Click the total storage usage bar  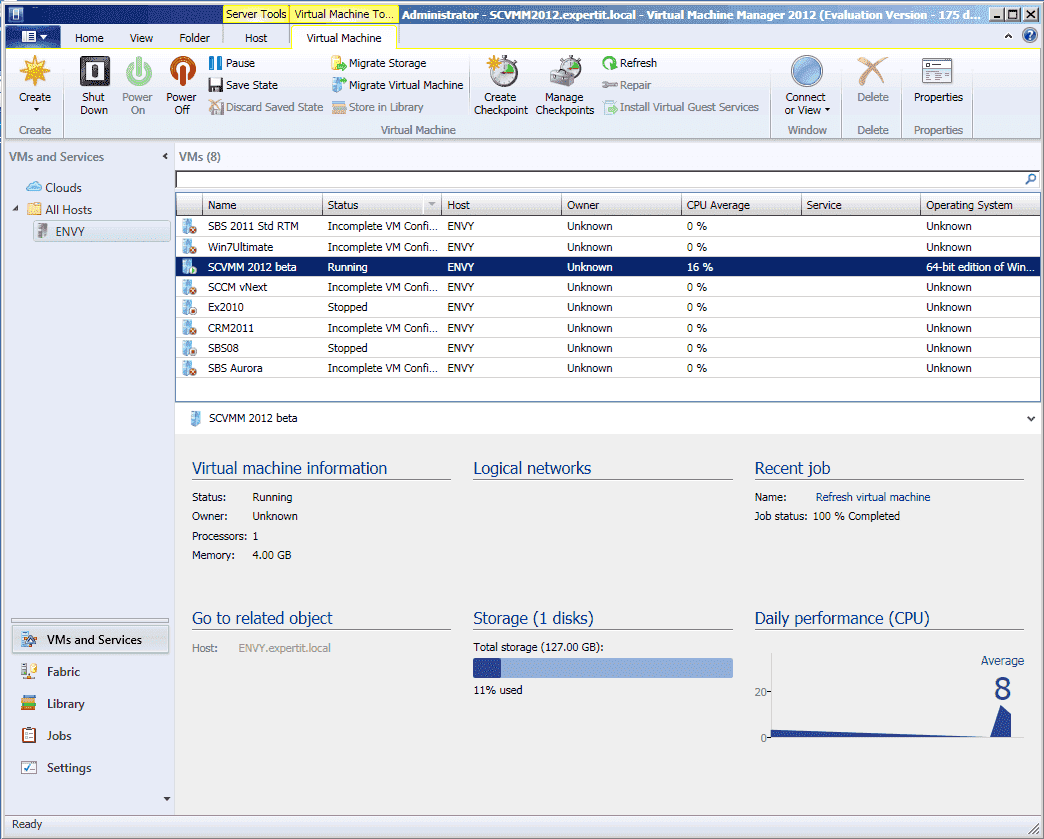[603, 668]
